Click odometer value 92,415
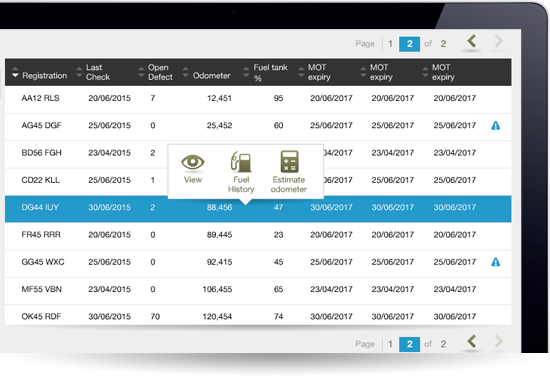550x380 pixels. point(219,262)
